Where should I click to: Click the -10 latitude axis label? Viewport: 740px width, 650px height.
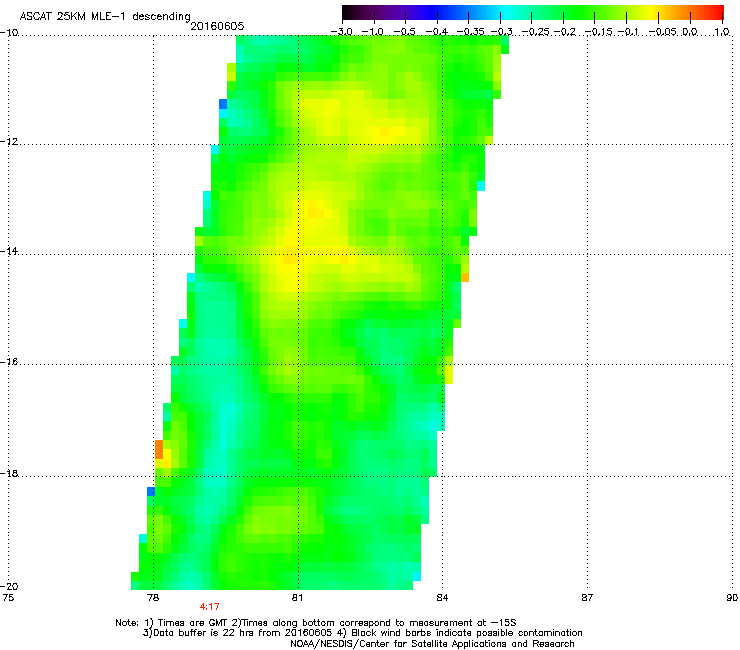(x=9, y=32)
